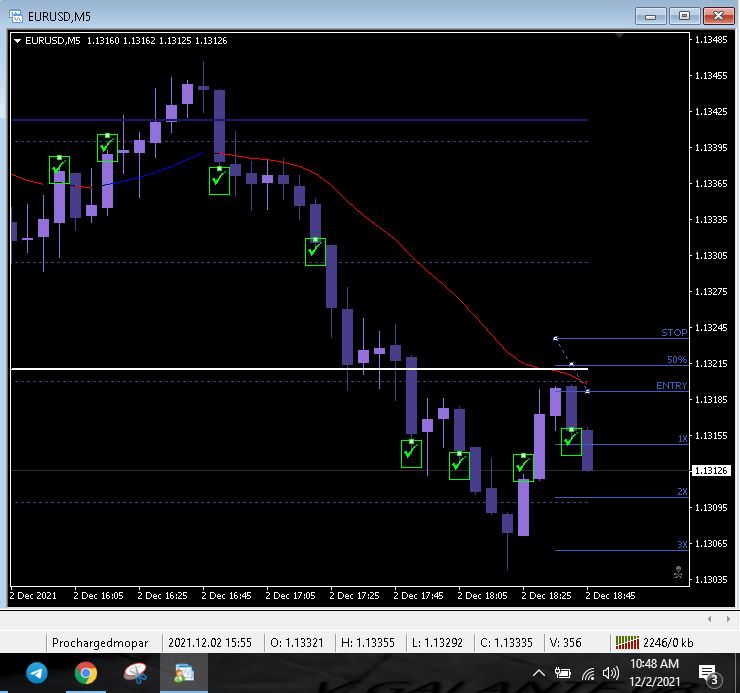Viewport: 740px width, 693px height.
Task: Click the checkmark signal near 2 Dec 16:45
Action: click(219, 180)
